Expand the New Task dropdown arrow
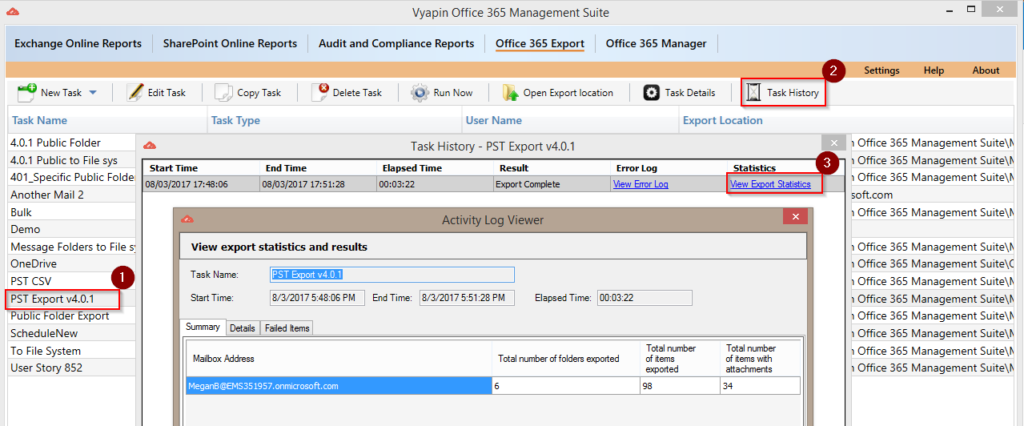 (x=93, y=93)
